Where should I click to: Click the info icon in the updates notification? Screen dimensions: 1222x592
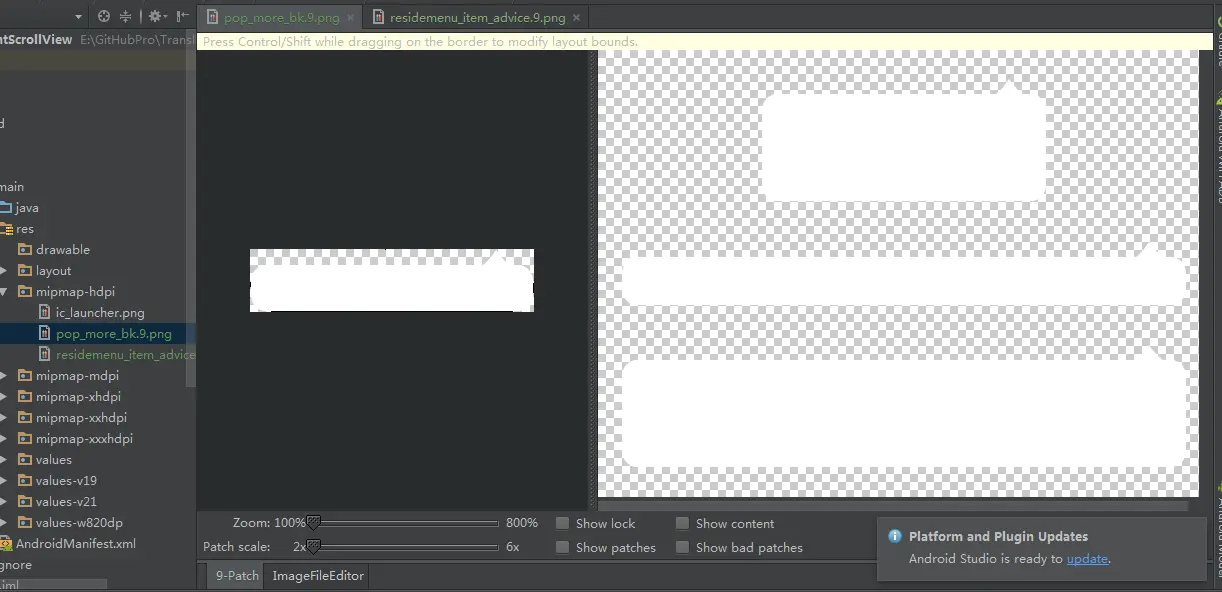[x=895, y=537]
